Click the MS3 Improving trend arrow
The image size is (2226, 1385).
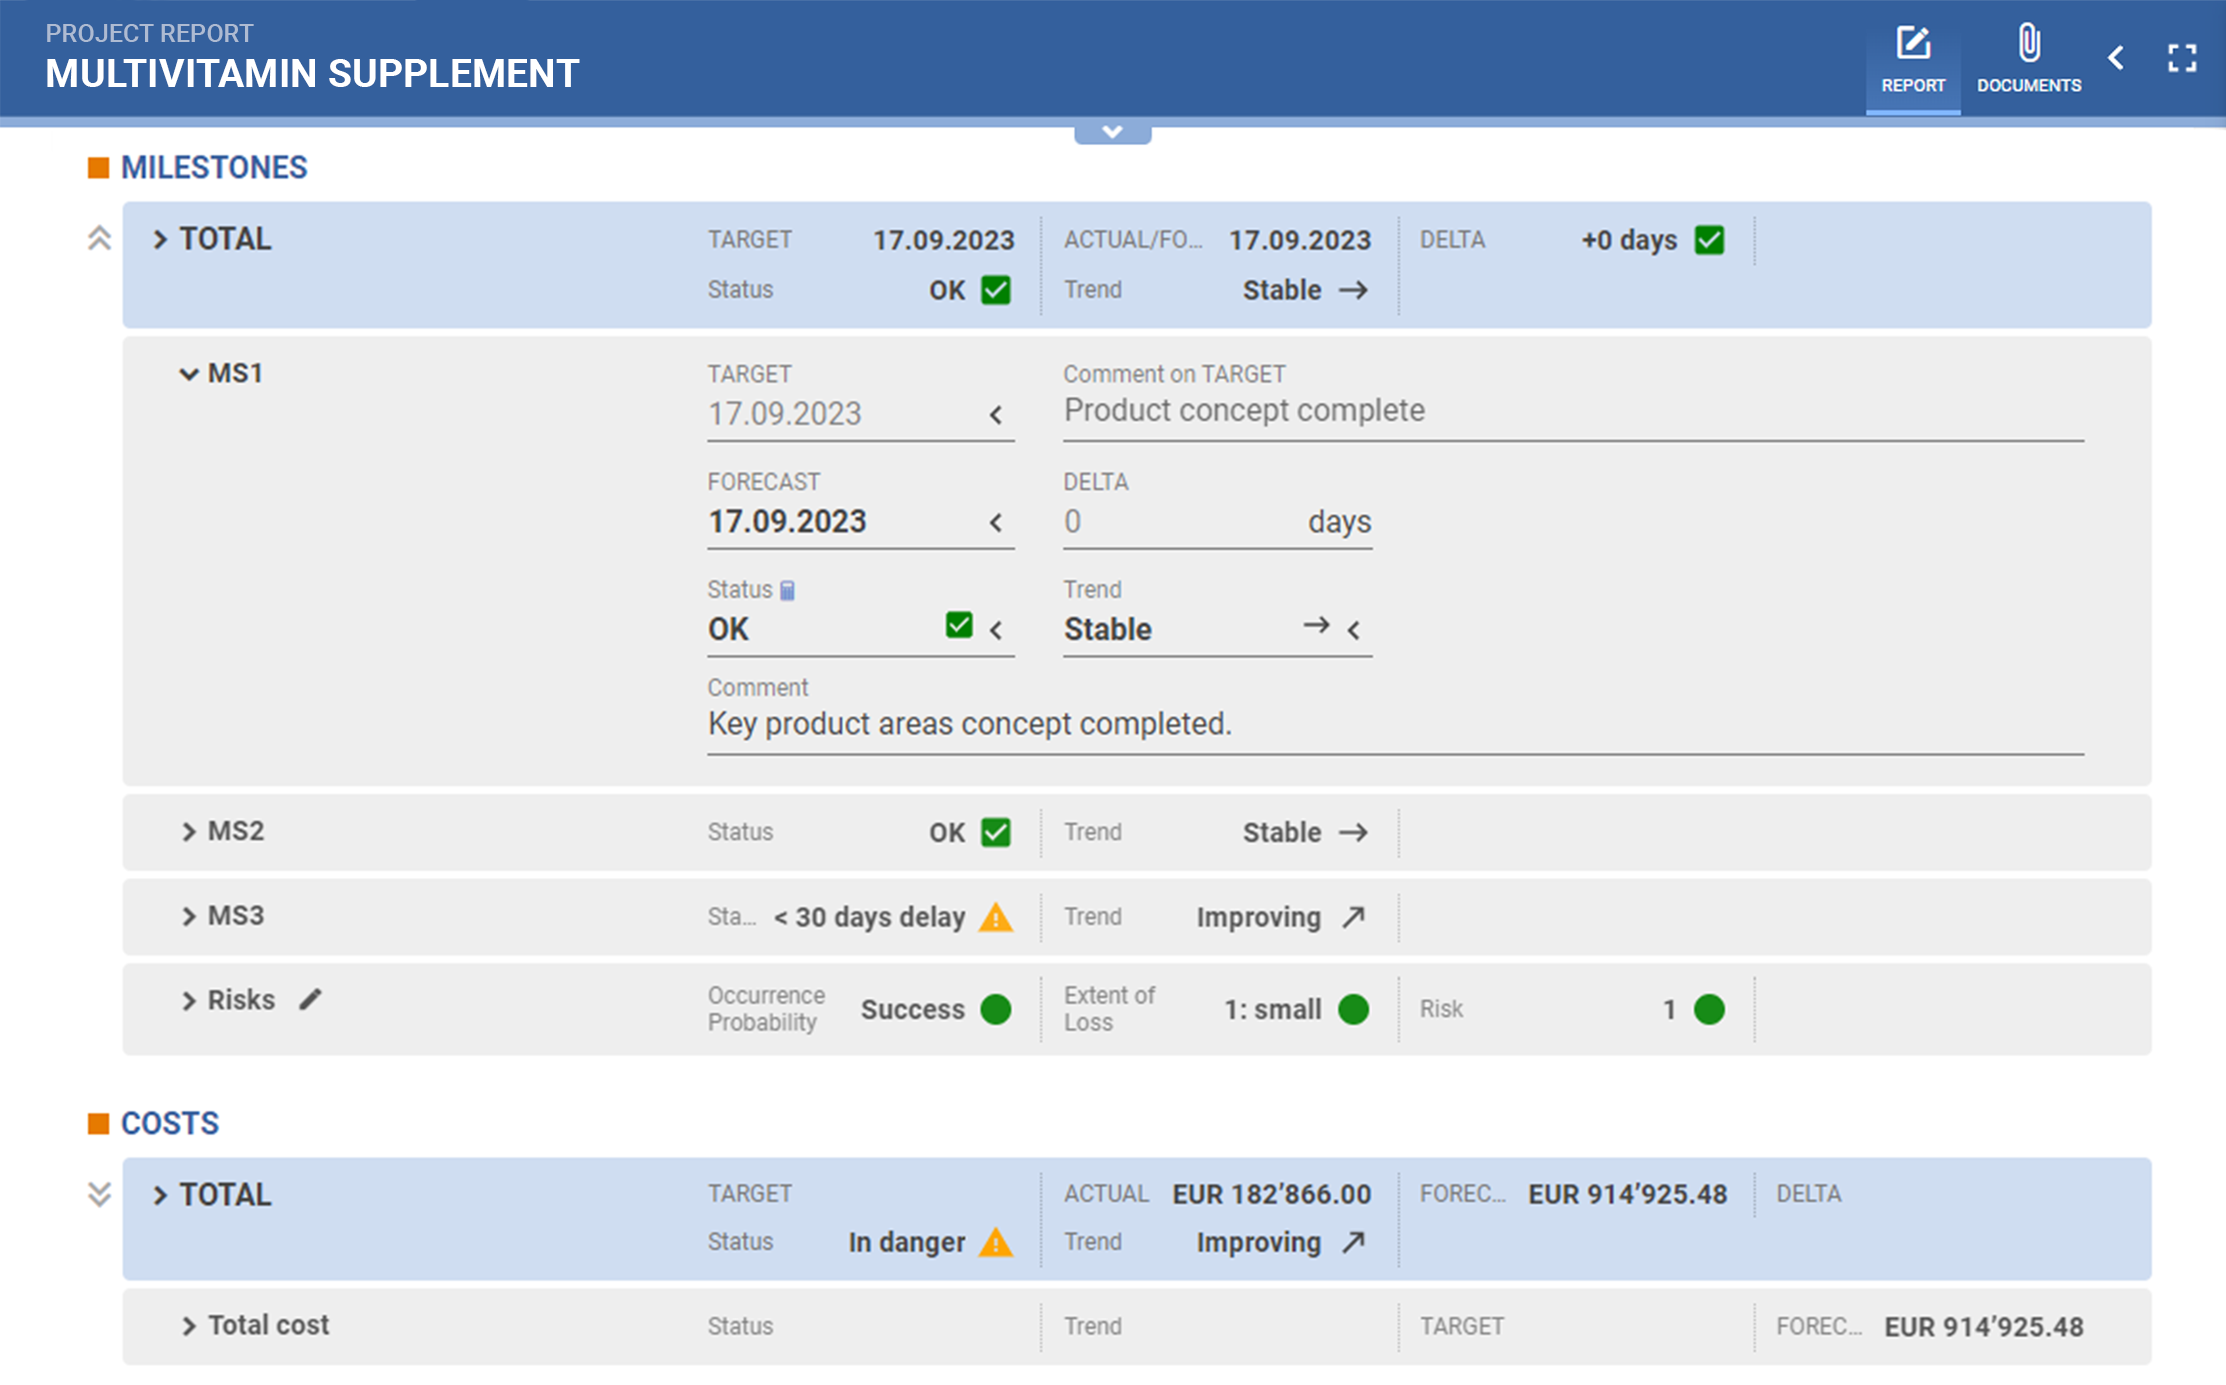(1353, 917)
